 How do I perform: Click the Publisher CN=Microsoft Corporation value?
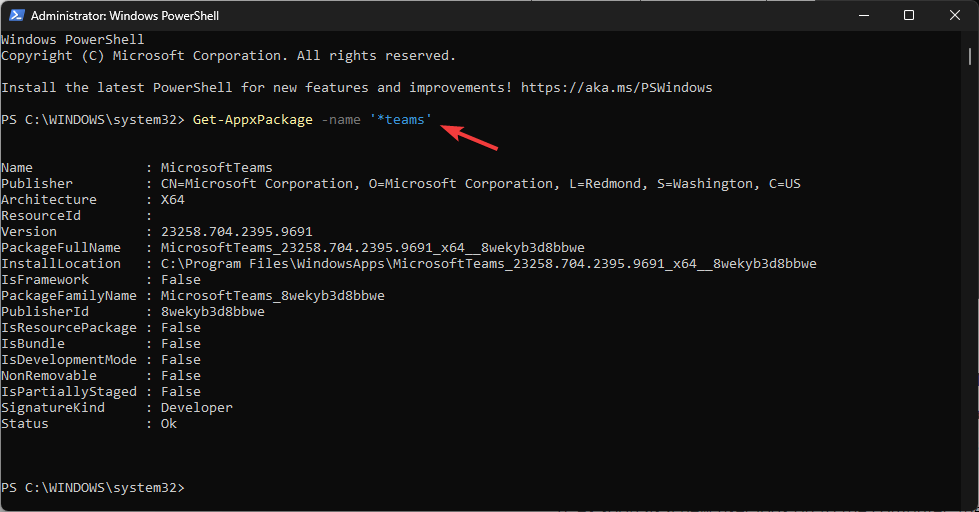pos(480,184)
